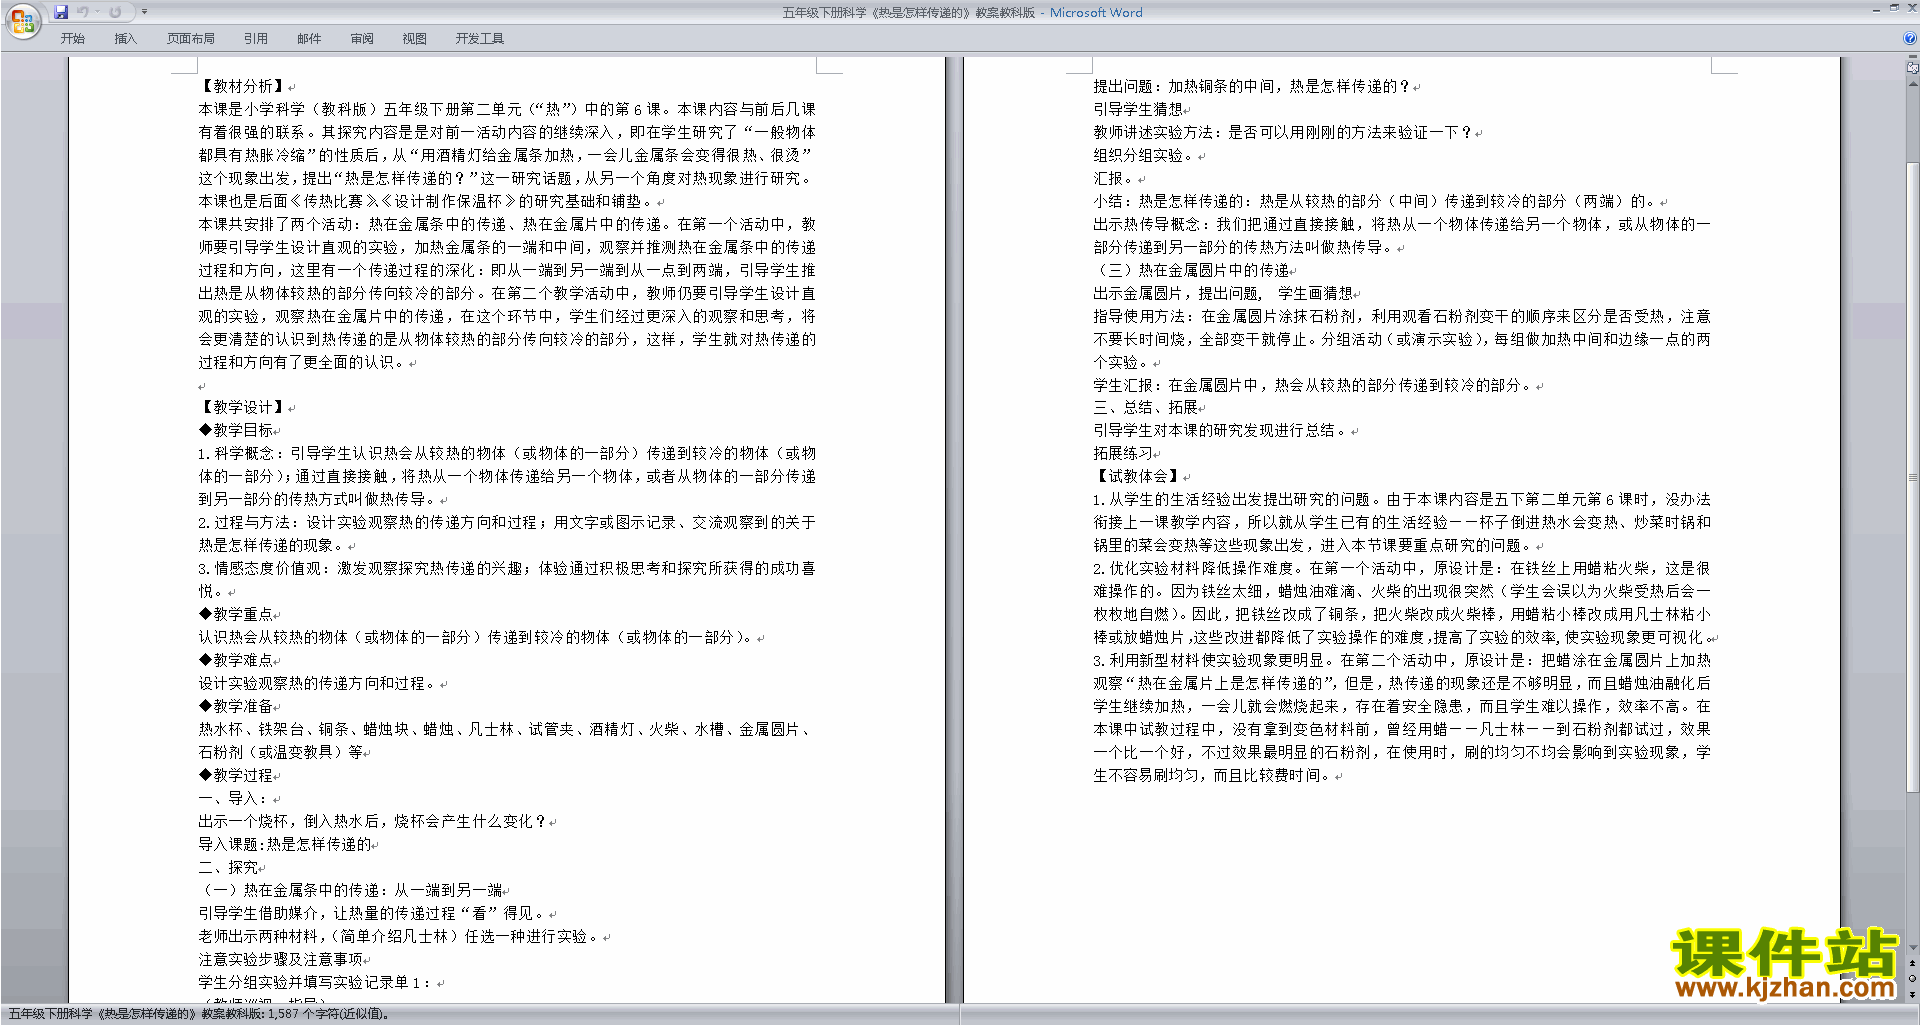Screen dimensions: 1920x1025
Task: Open the 审阅 ribbon tab
Action: pos(362,38)
